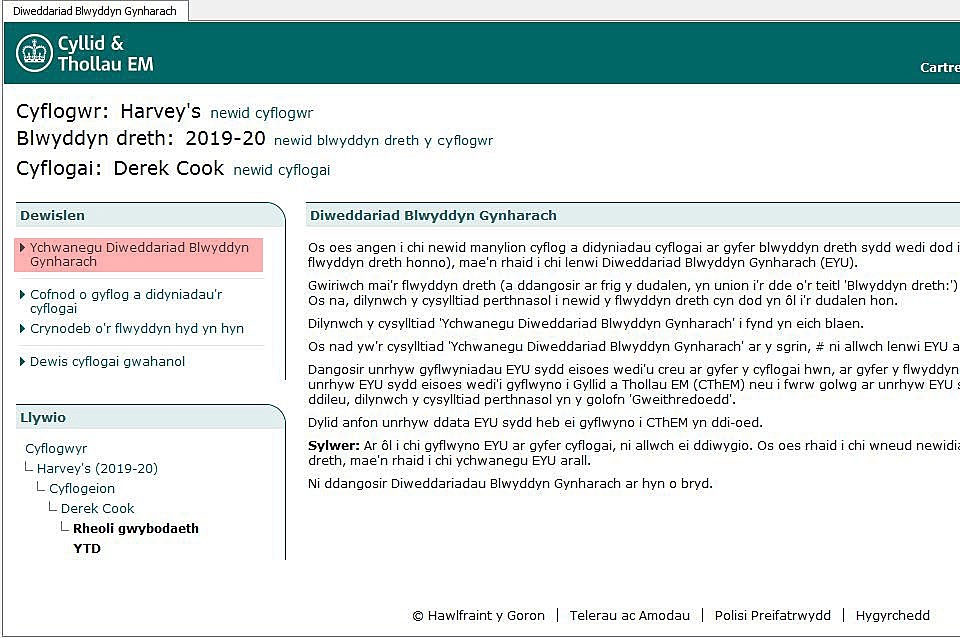Click arrow beside 'Crynodeb o'r flwyddyn'

coord(23,329)
